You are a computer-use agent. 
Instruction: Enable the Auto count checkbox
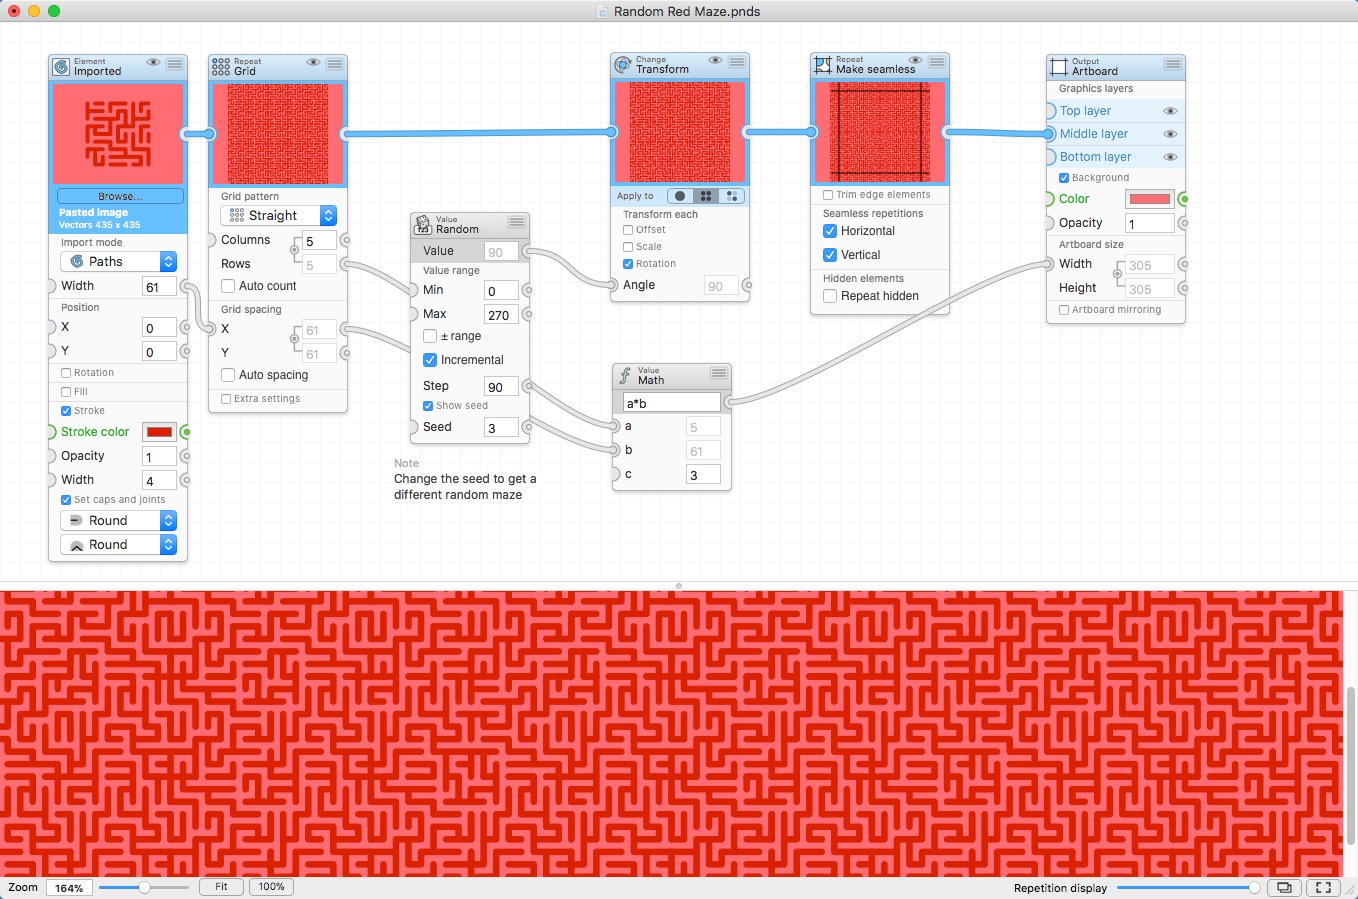click(228, 286)
